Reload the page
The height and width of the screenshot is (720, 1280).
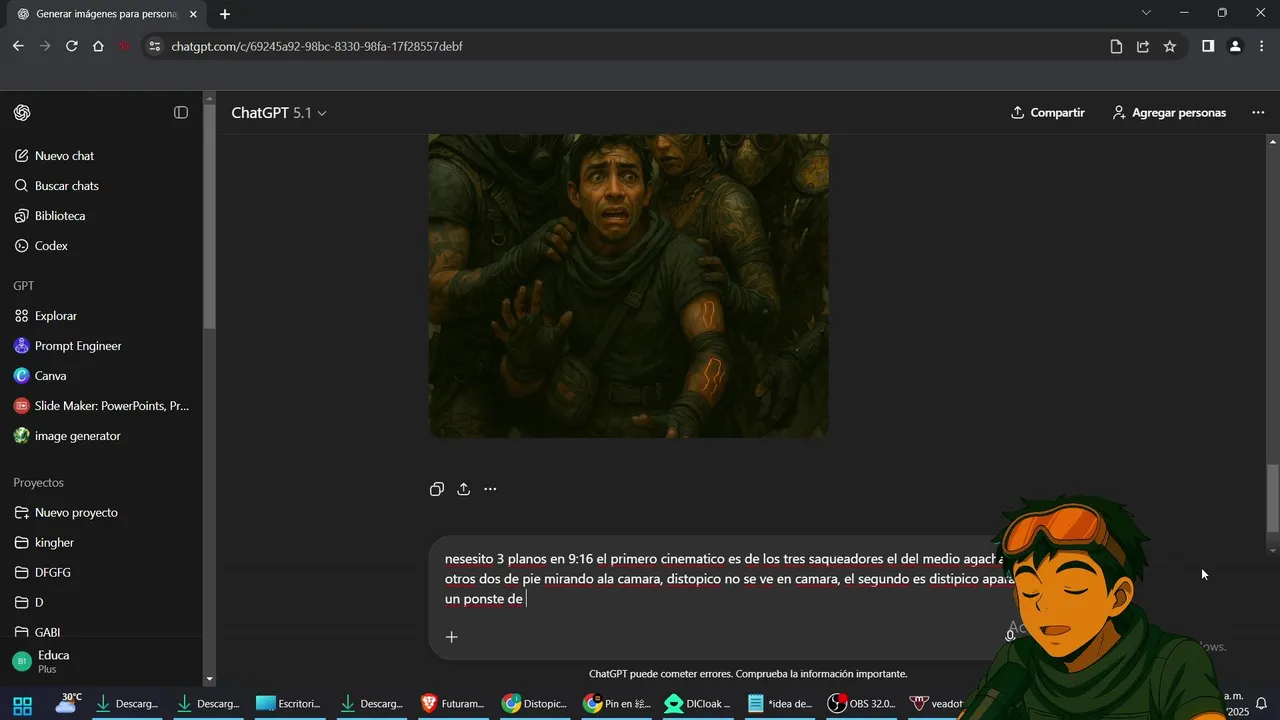point(71,46)
